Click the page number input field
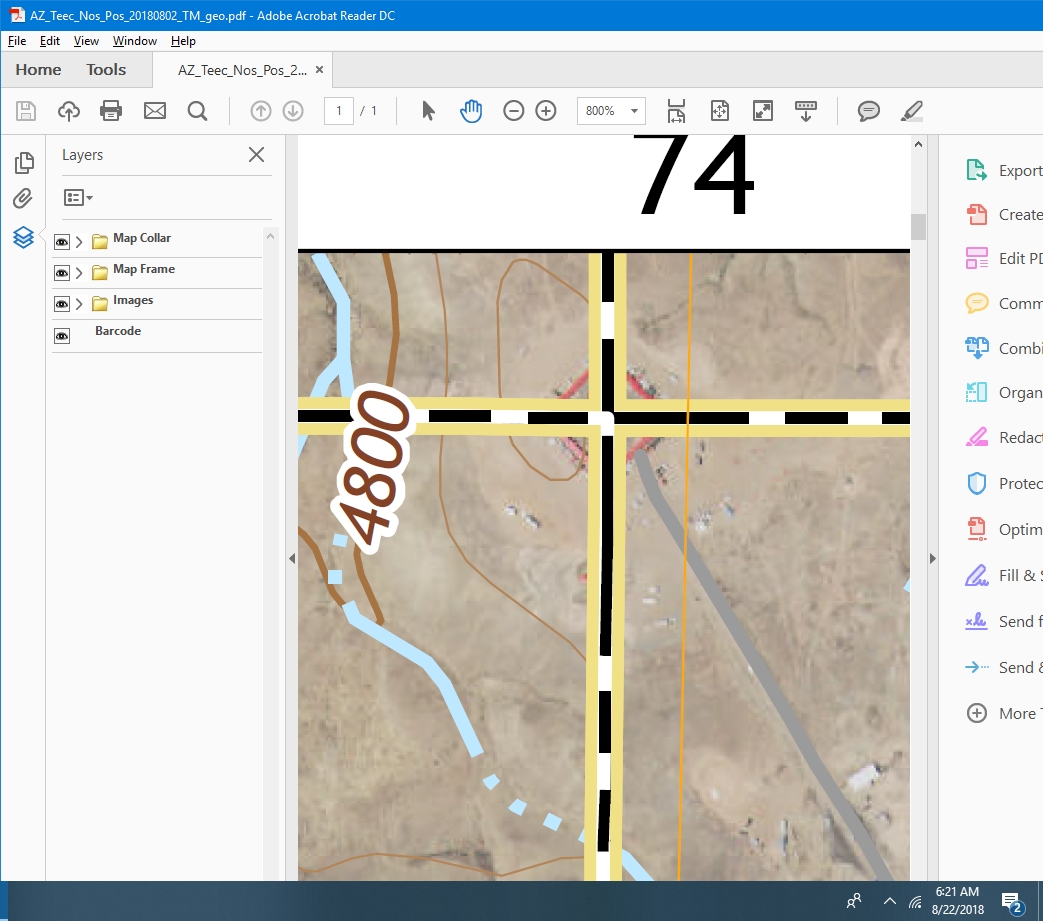 point(339,111)
